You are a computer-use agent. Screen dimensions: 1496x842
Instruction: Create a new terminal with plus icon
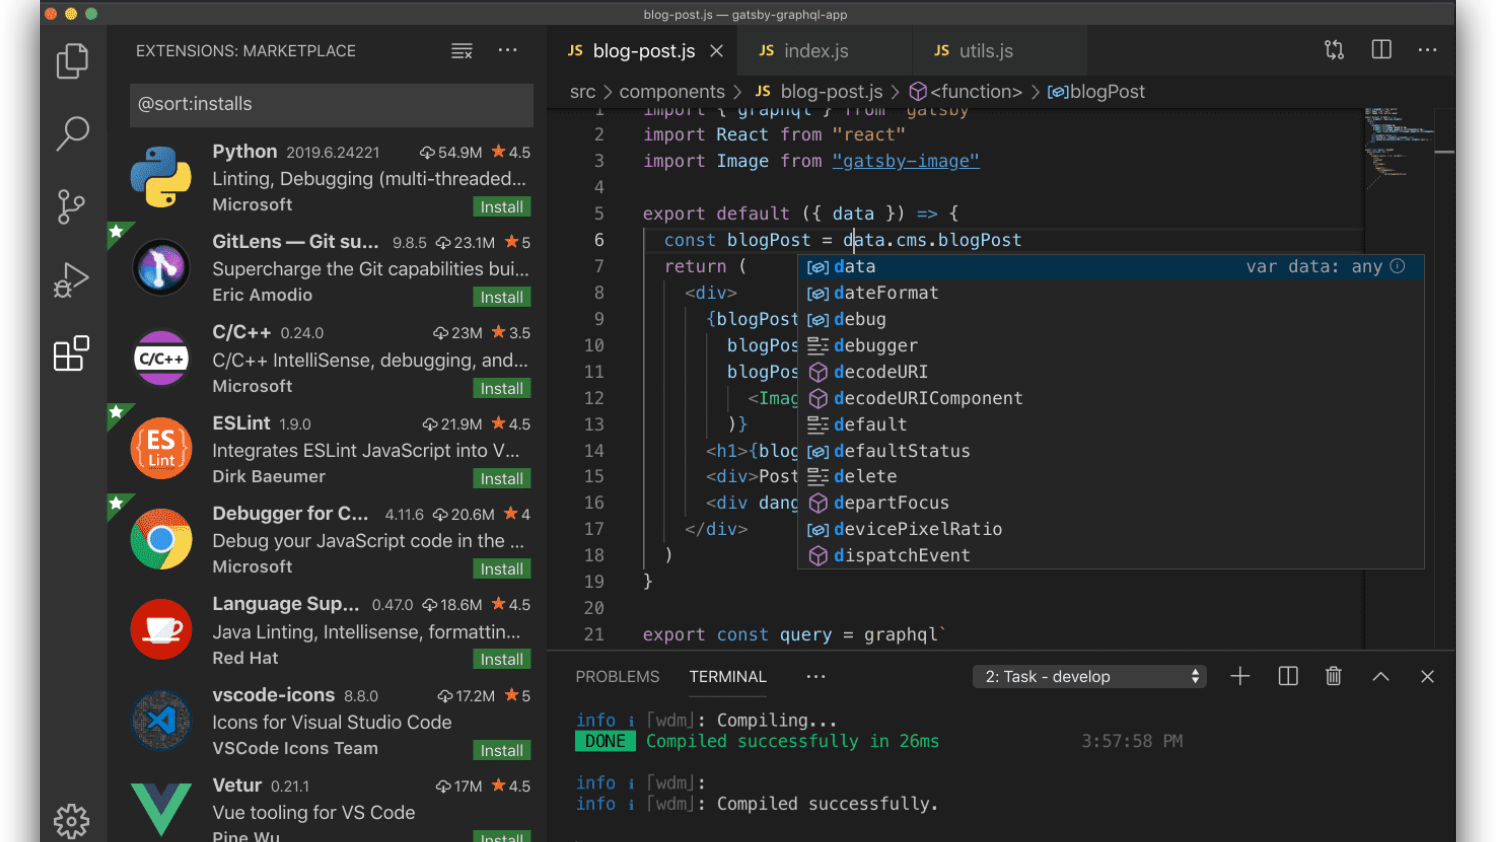[1240, 676]
